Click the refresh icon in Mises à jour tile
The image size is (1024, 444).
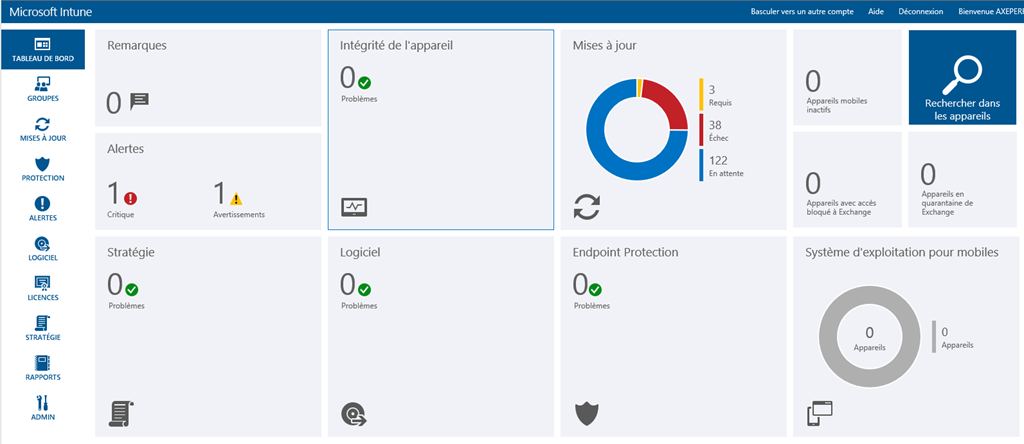[586, 207]
